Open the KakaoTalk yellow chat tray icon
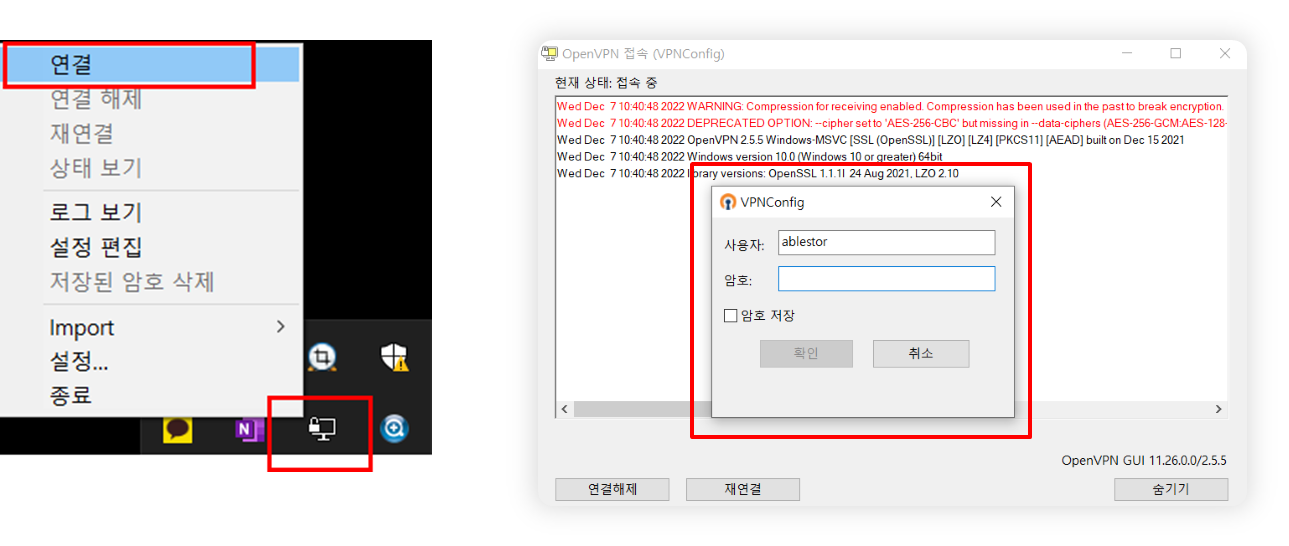 coord(178,430)
